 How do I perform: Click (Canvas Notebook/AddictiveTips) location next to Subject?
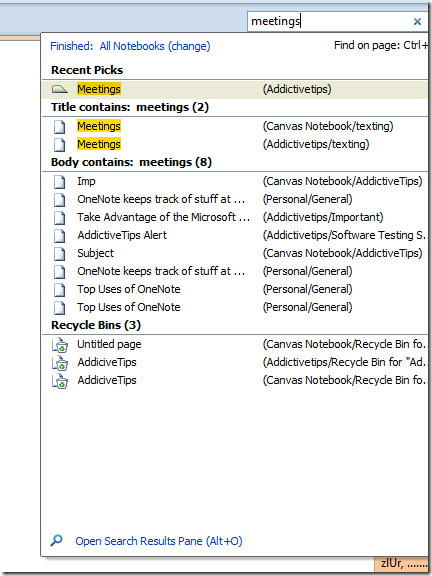coord(342,253)
